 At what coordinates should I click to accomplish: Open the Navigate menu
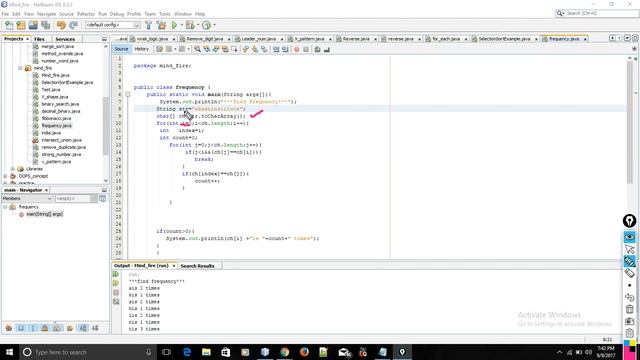(47, 14)
